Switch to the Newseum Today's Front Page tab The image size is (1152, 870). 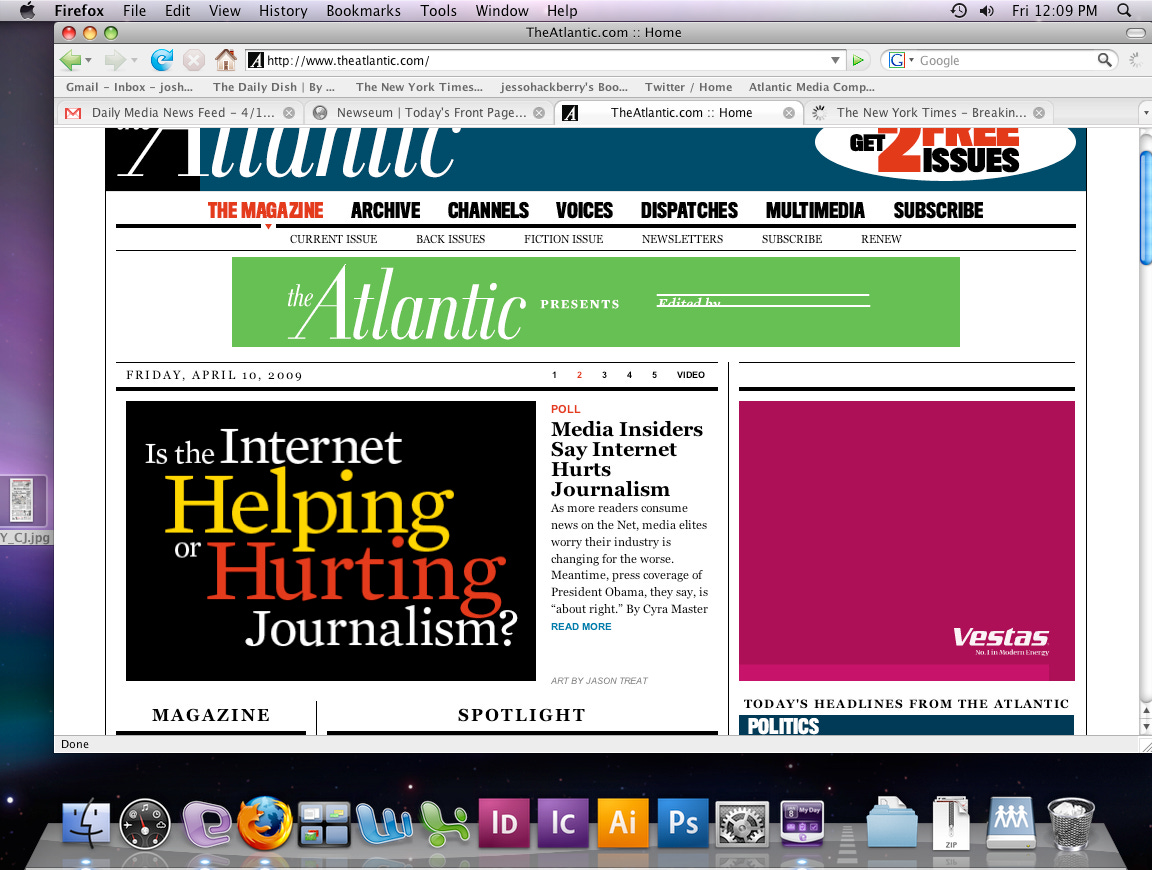click(x=431, y=112)
